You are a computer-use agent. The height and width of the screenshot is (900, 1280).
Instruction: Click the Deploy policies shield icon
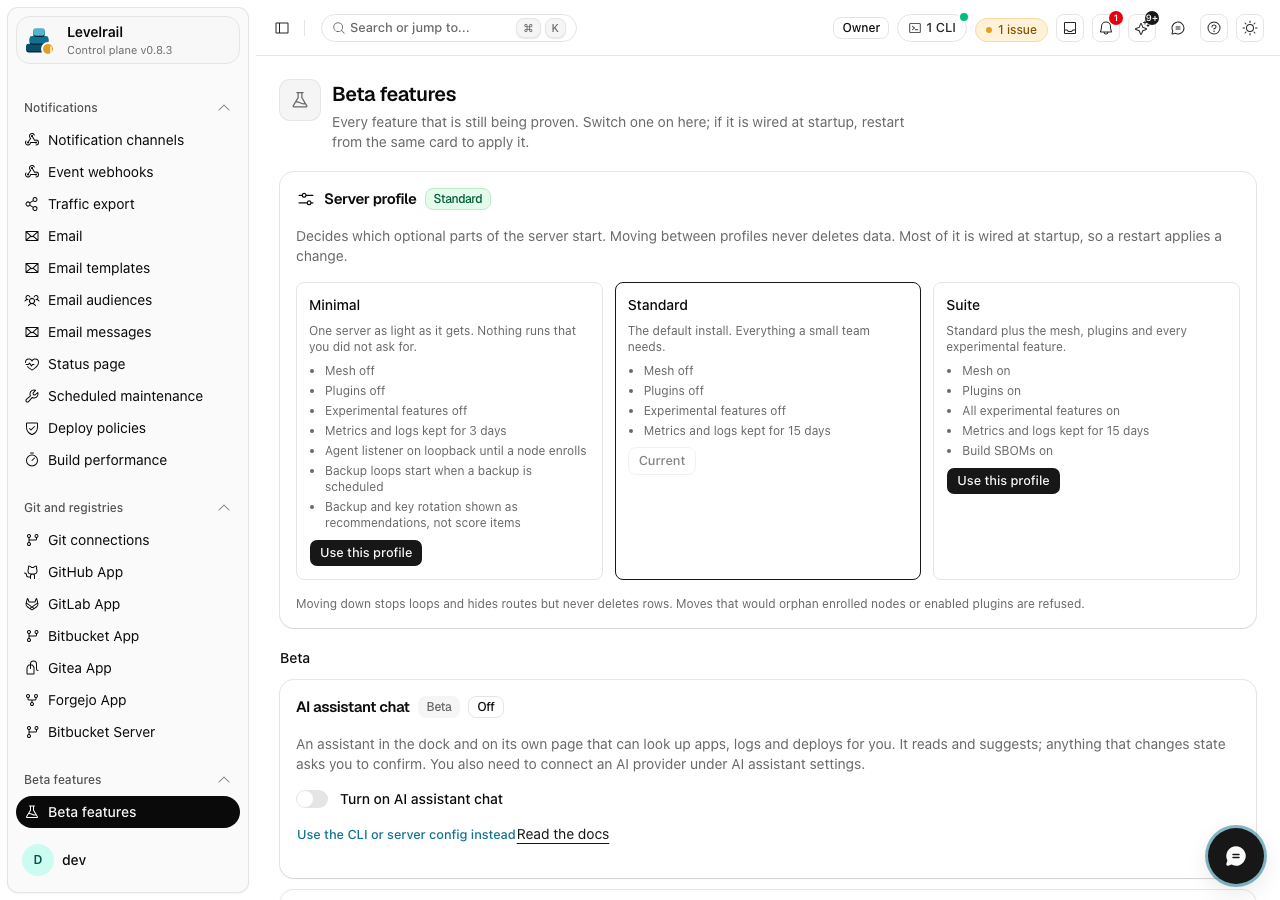click(32, 428)
